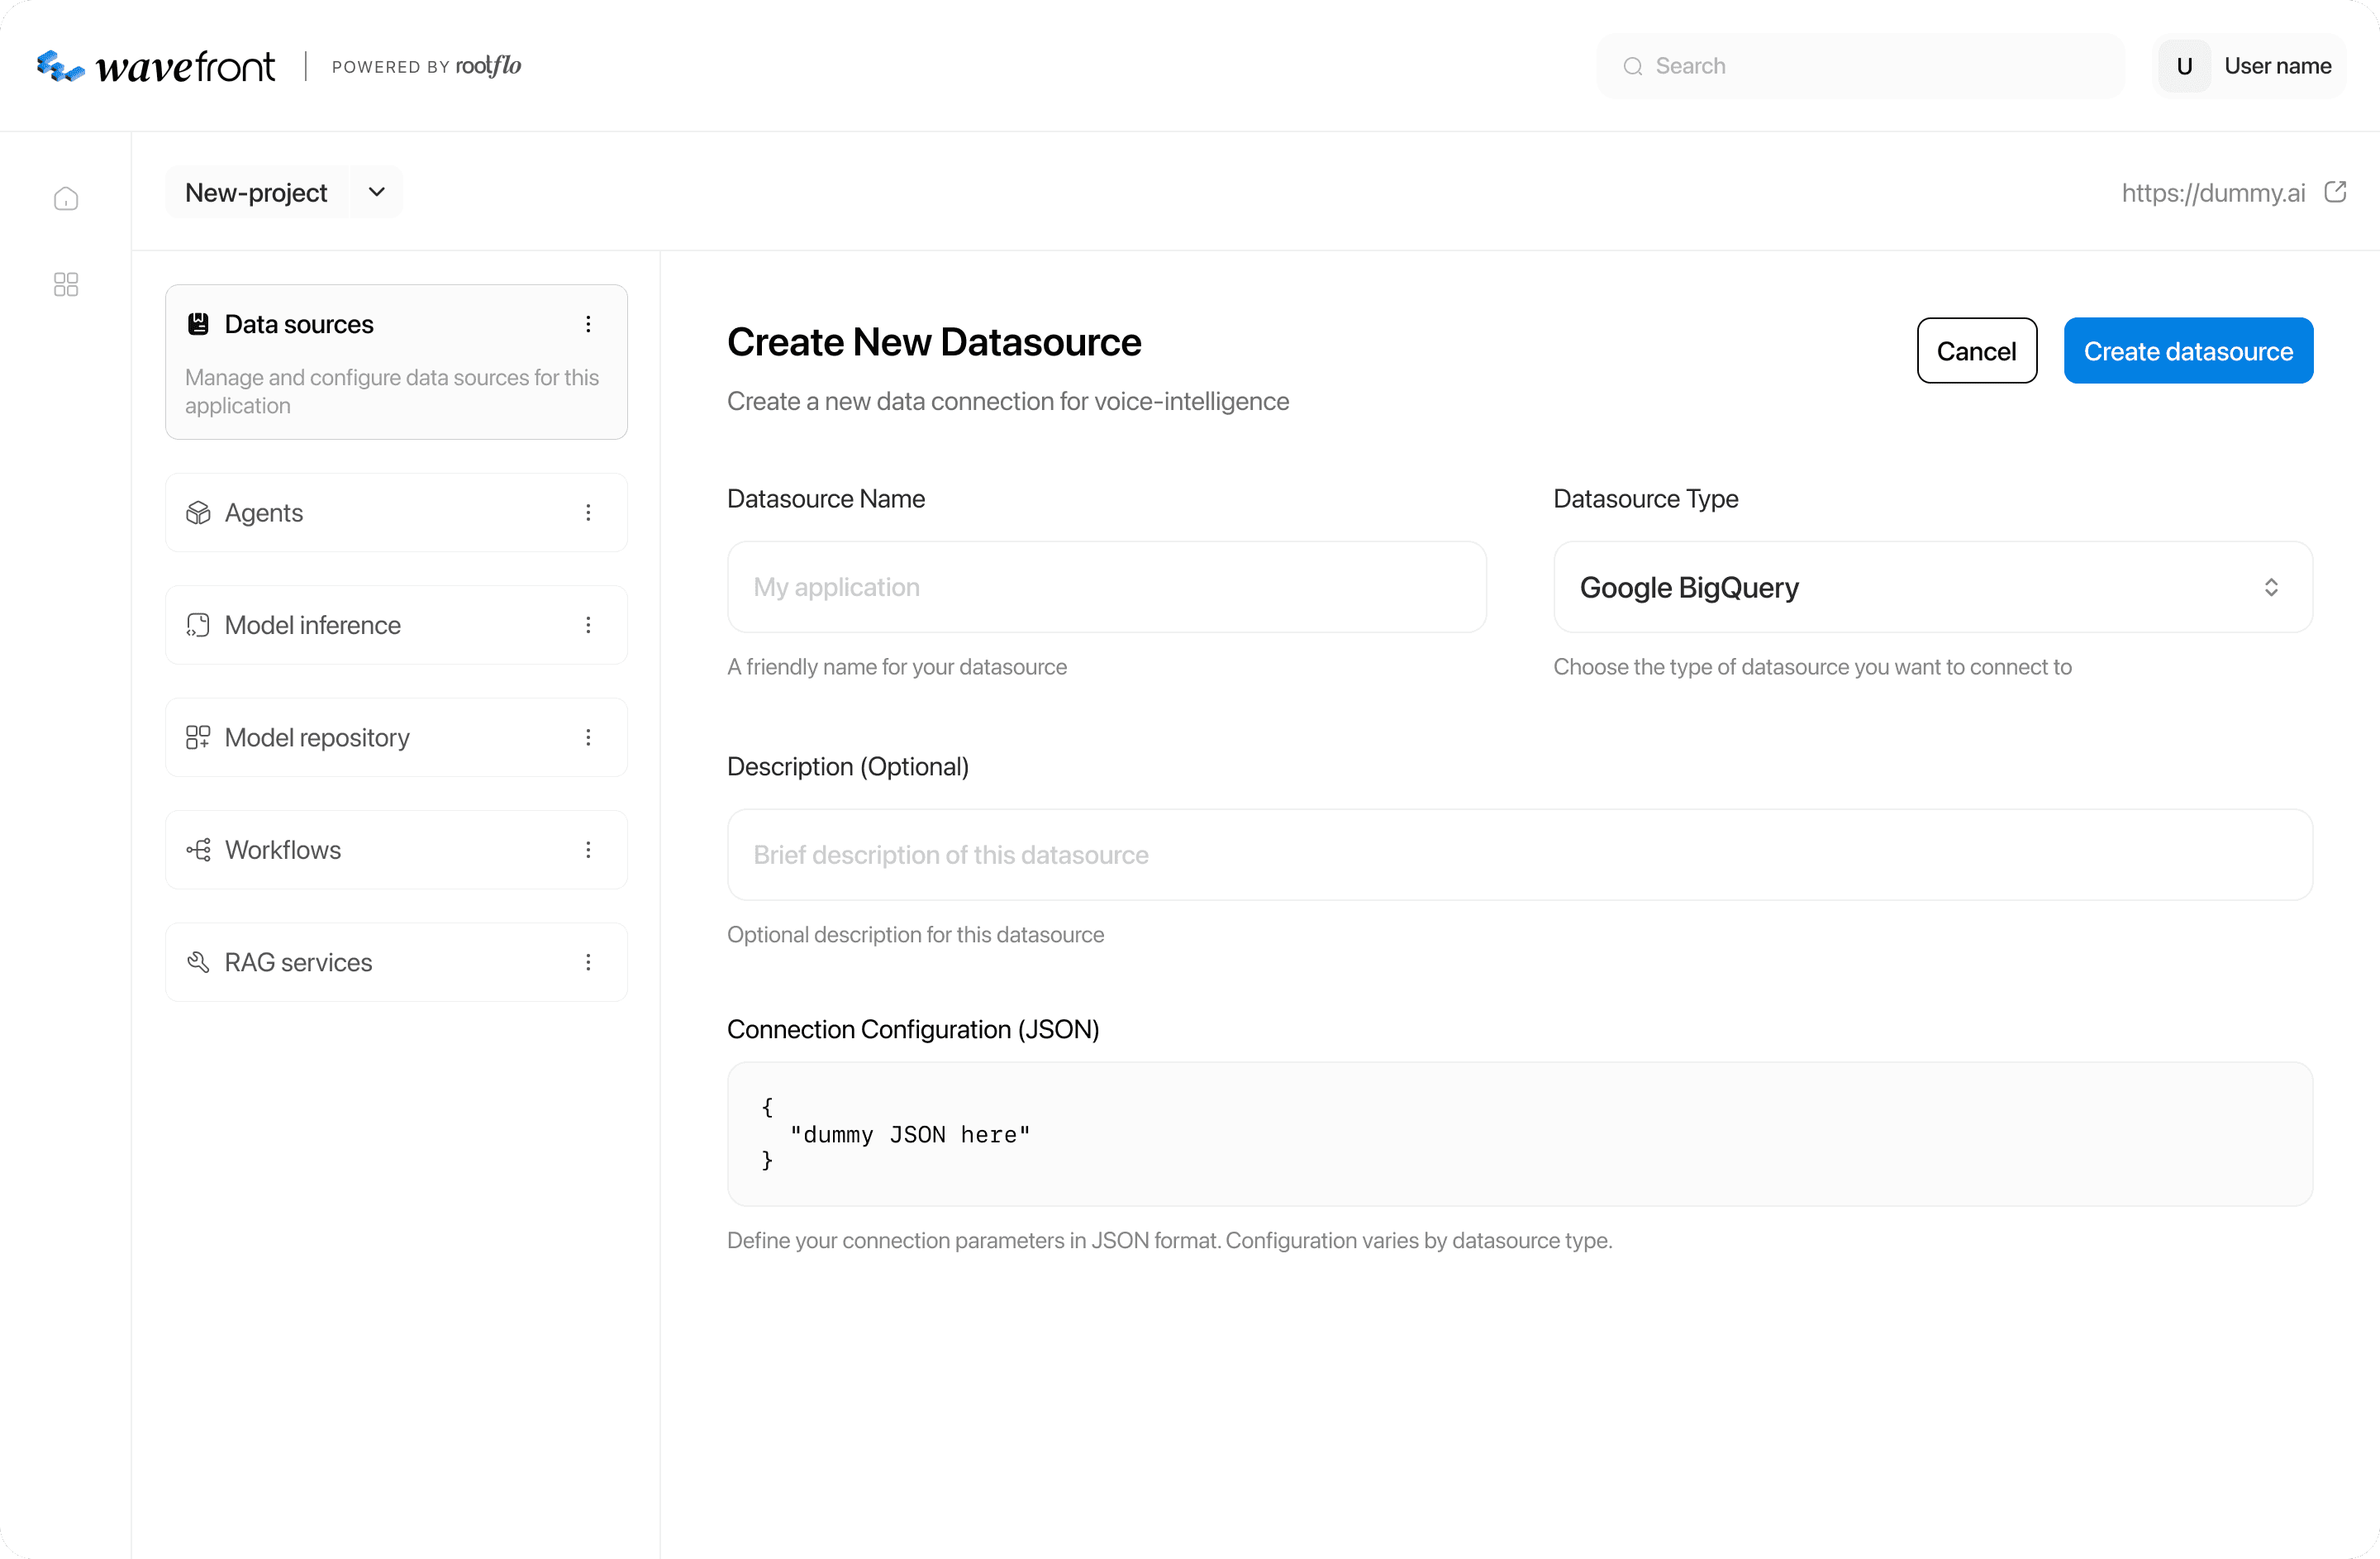Open Model repository three-dot menu

588,737
